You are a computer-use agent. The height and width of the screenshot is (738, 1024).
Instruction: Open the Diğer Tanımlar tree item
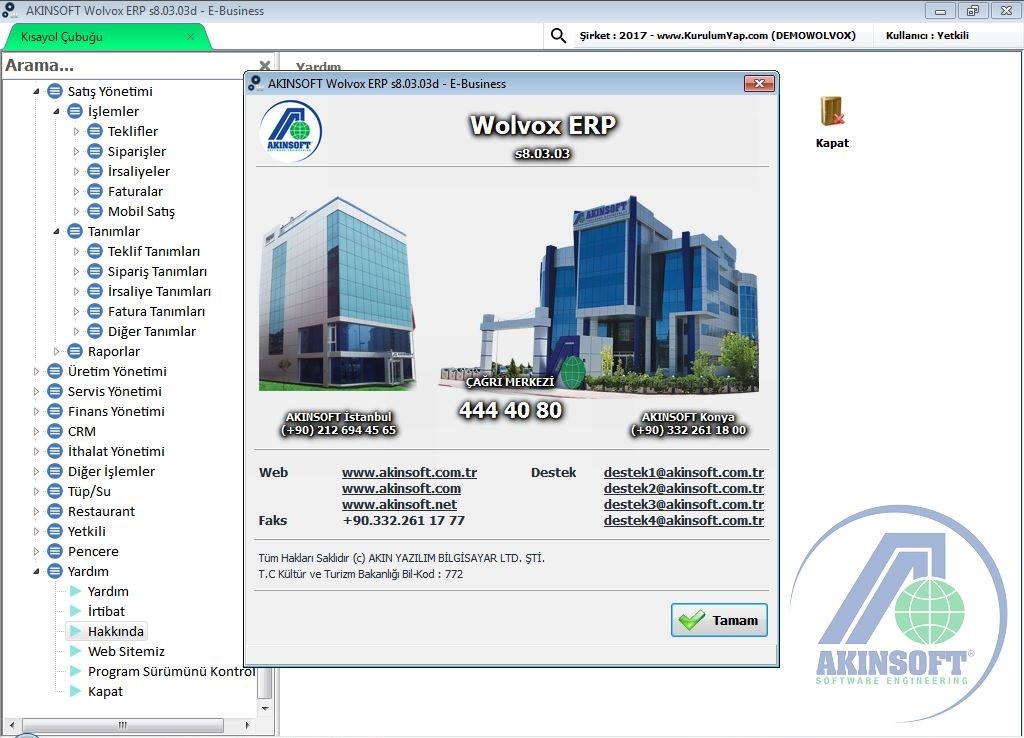pos(152,332)
